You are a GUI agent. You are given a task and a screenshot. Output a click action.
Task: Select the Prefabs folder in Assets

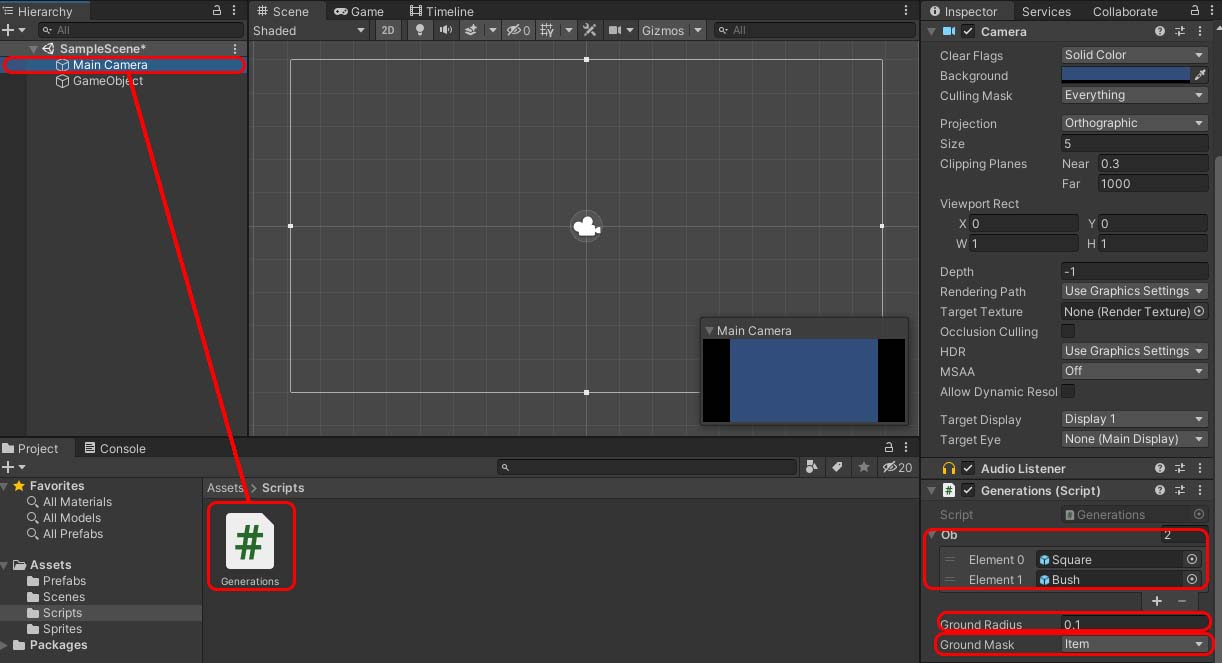[x=64, y=581]
